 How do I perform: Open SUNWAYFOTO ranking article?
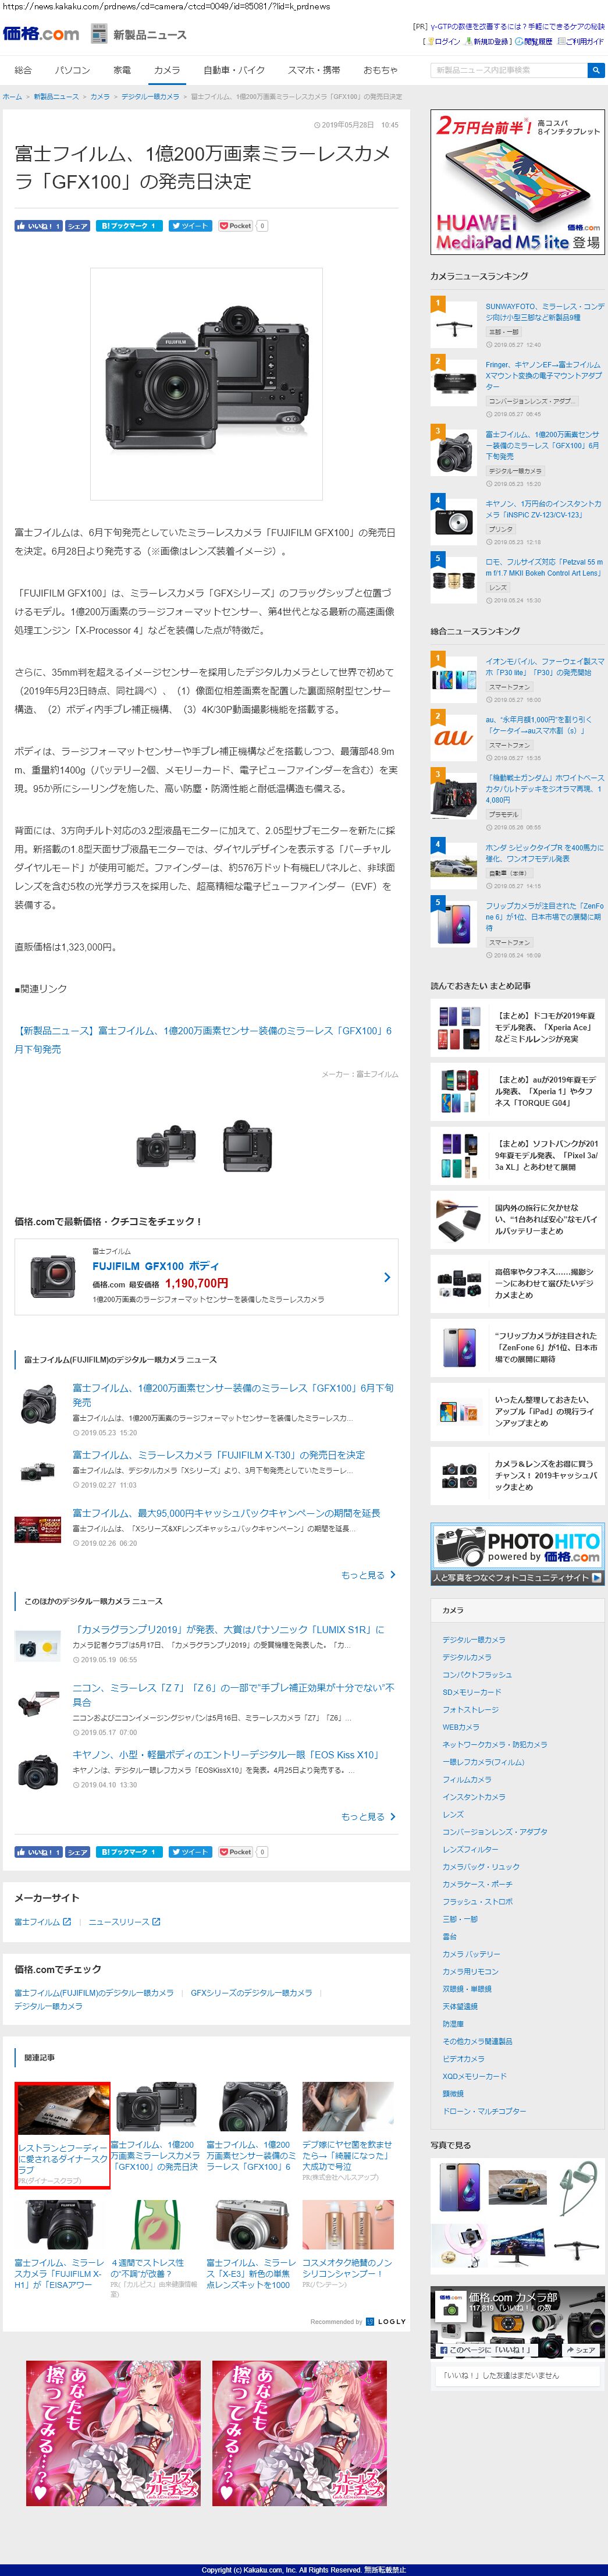(x=544, y=312)
